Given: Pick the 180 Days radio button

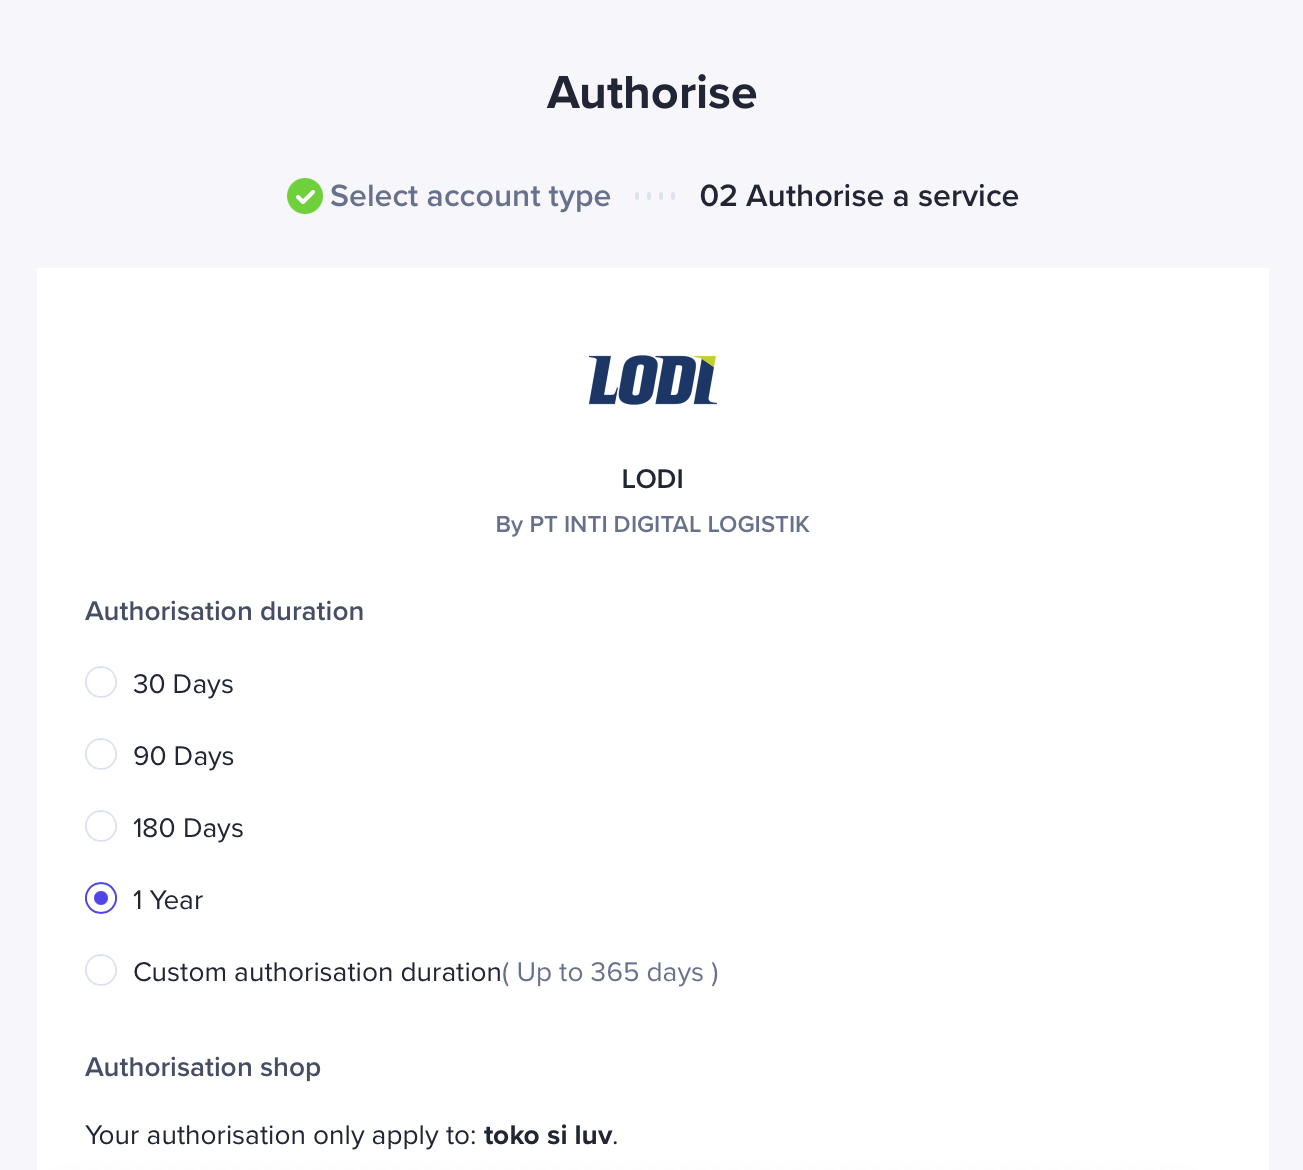Looking at the screenshot, I should point(101,827).
